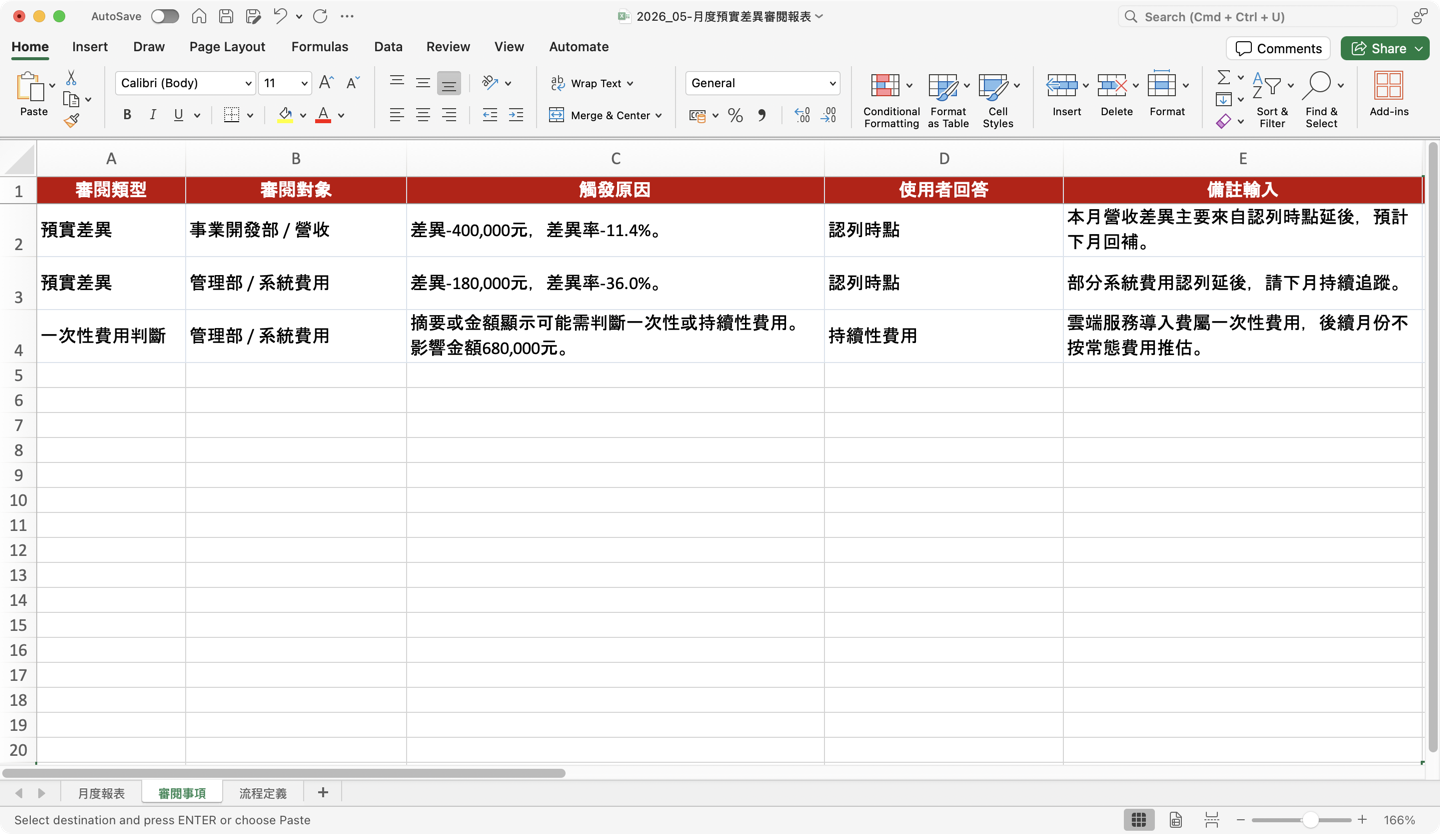Click the Cut scissors icon
1440x834 pixels.
tap(71, 78)
